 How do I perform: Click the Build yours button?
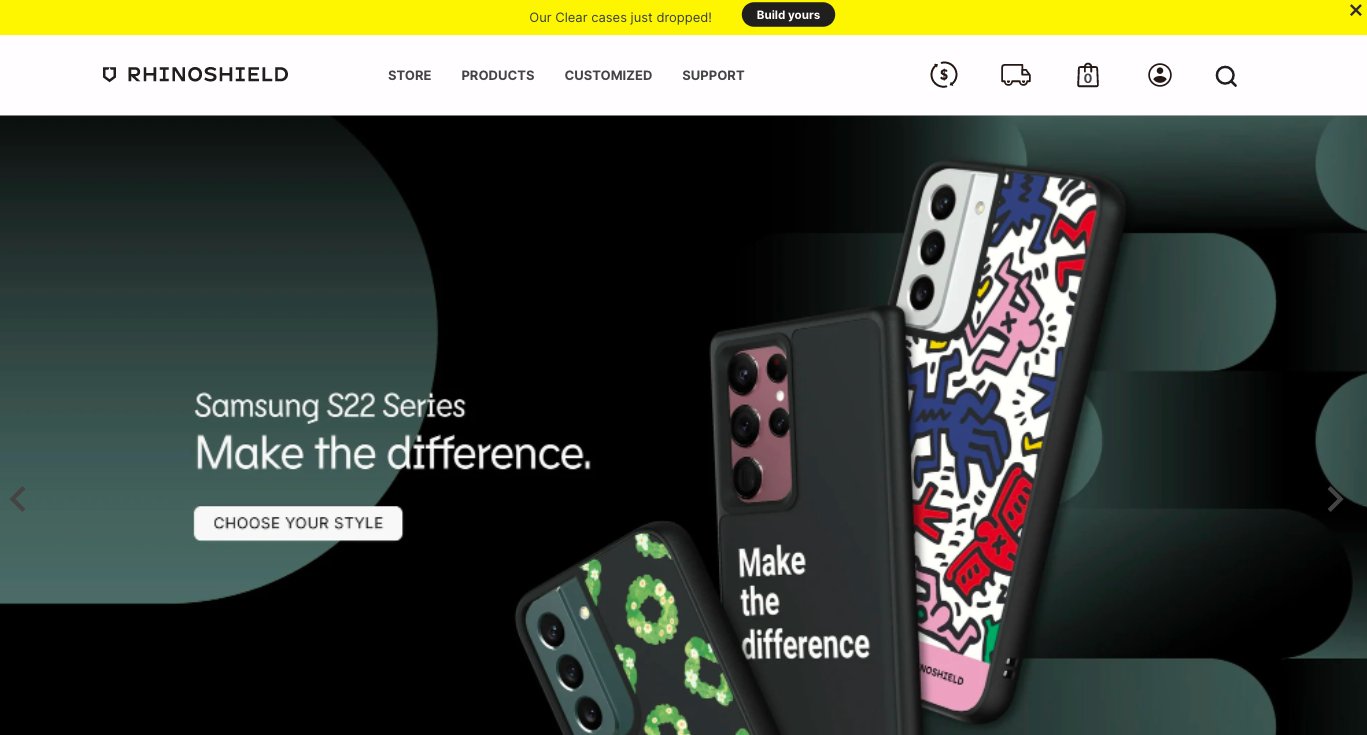pyautogui.click(x=788, y=15)
